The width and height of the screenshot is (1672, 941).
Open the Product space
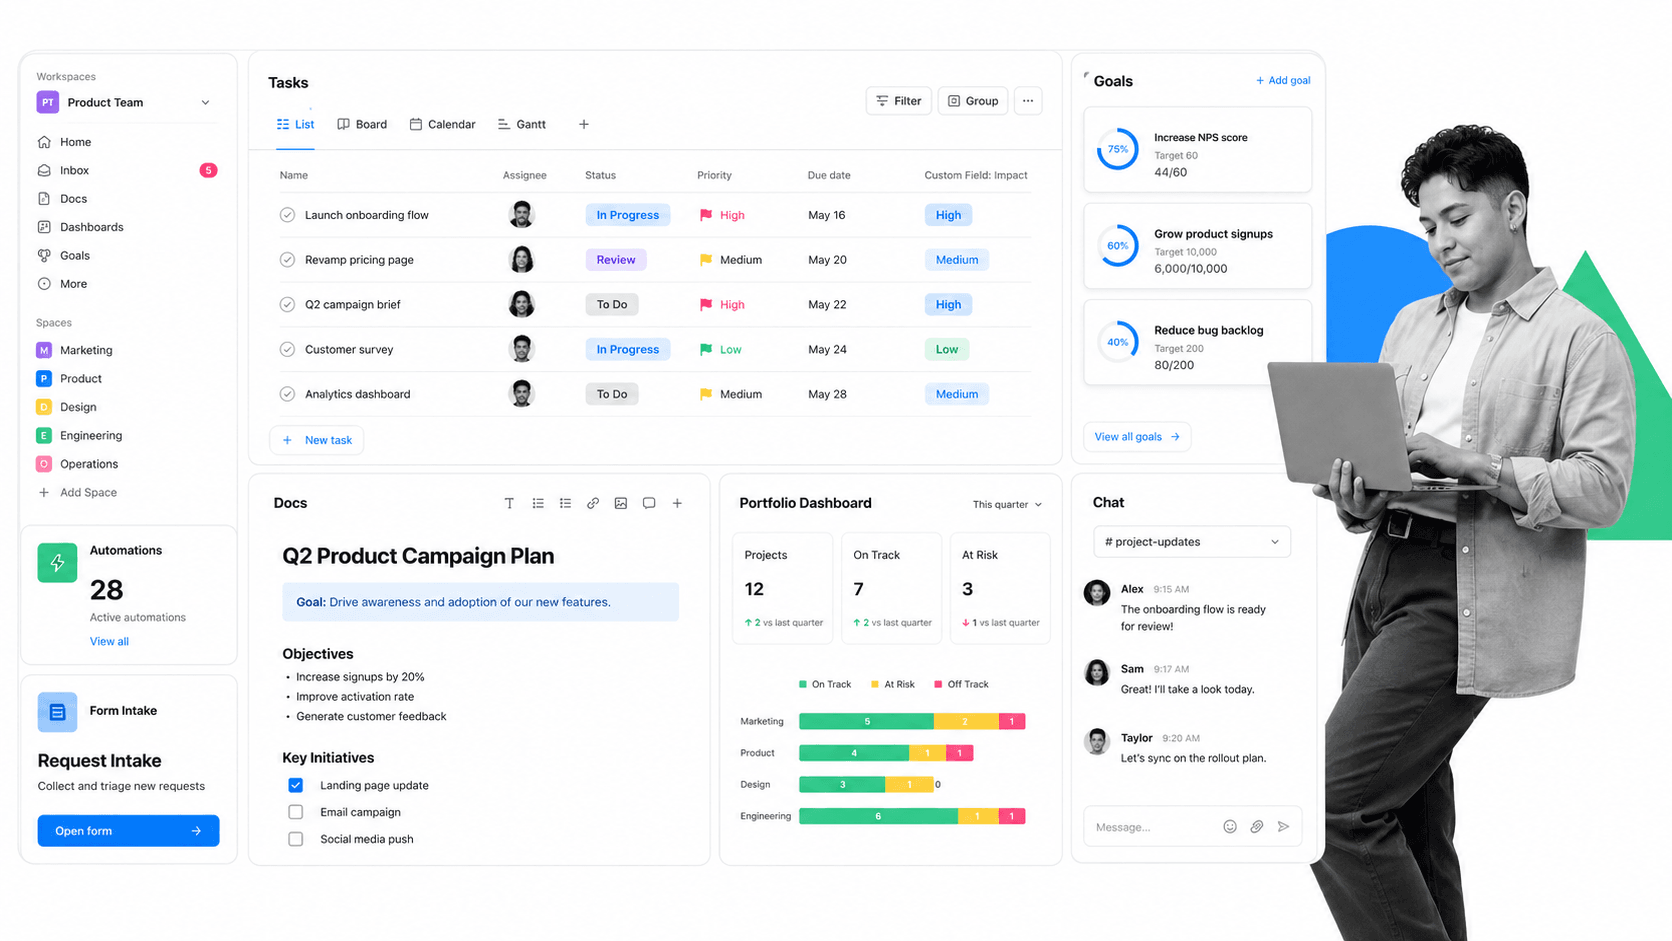(x=69, y=379)
